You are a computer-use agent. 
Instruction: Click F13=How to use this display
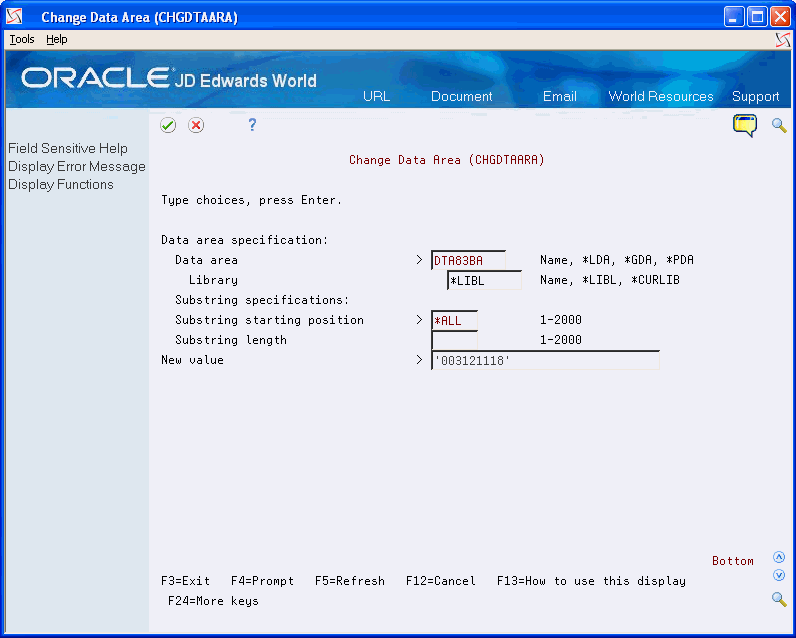[591, 581]
